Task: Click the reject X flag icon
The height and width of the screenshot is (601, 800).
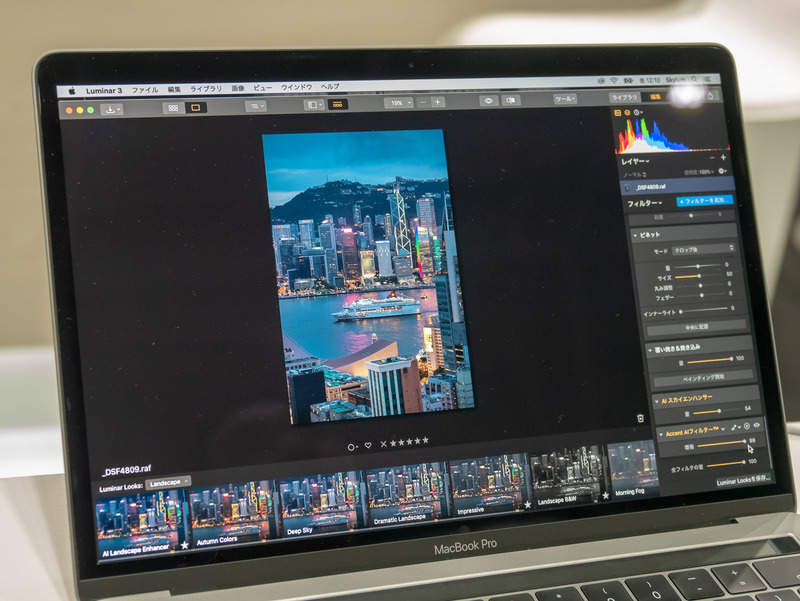Action: [383, 444]
